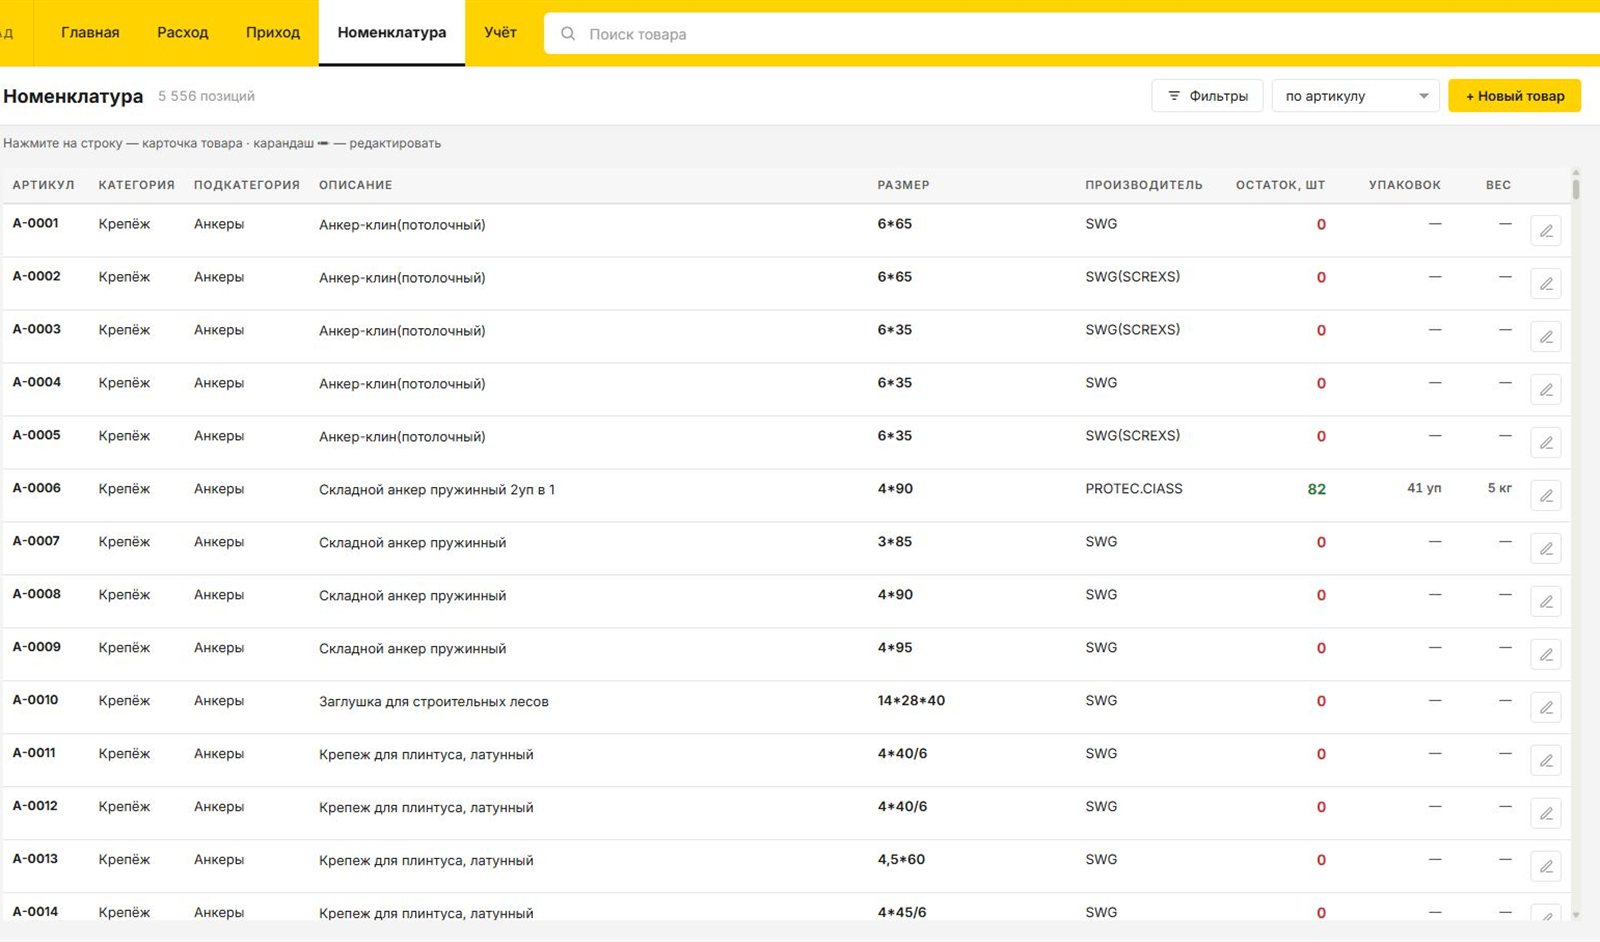Click the edit pencil for A-0011
Image resolution: width=1600 pixels, height=942 pixels.
pos(1545,761)
